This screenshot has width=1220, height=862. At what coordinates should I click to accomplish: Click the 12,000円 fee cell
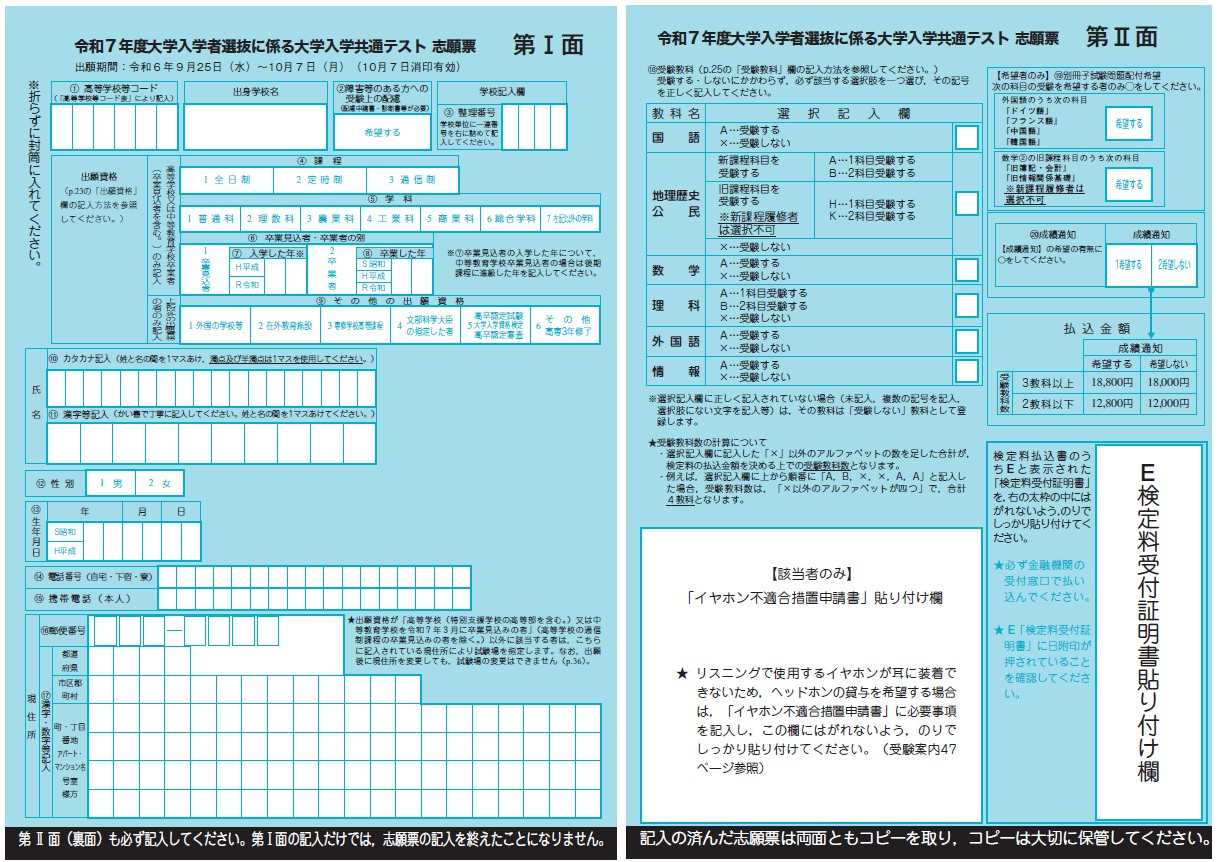[x=1168, y=403]
